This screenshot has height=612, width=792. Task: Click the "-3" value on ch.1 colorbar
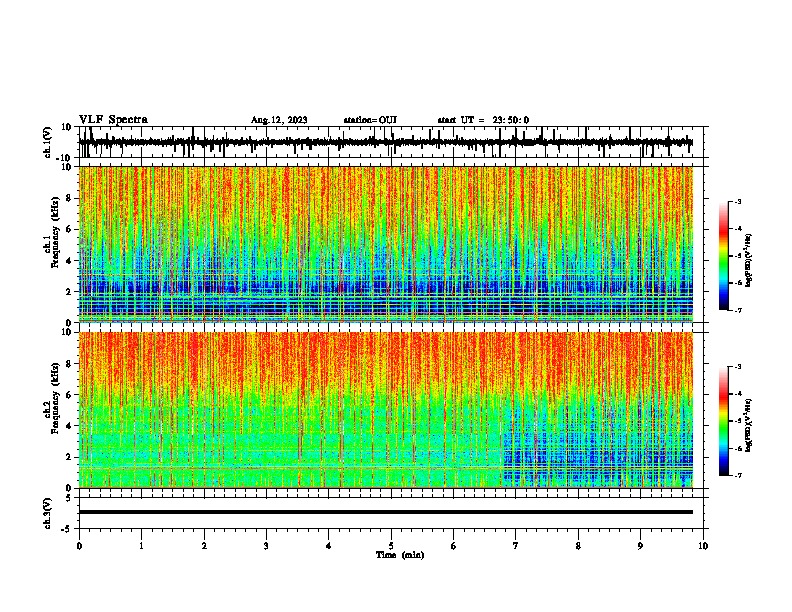(738, 201)
